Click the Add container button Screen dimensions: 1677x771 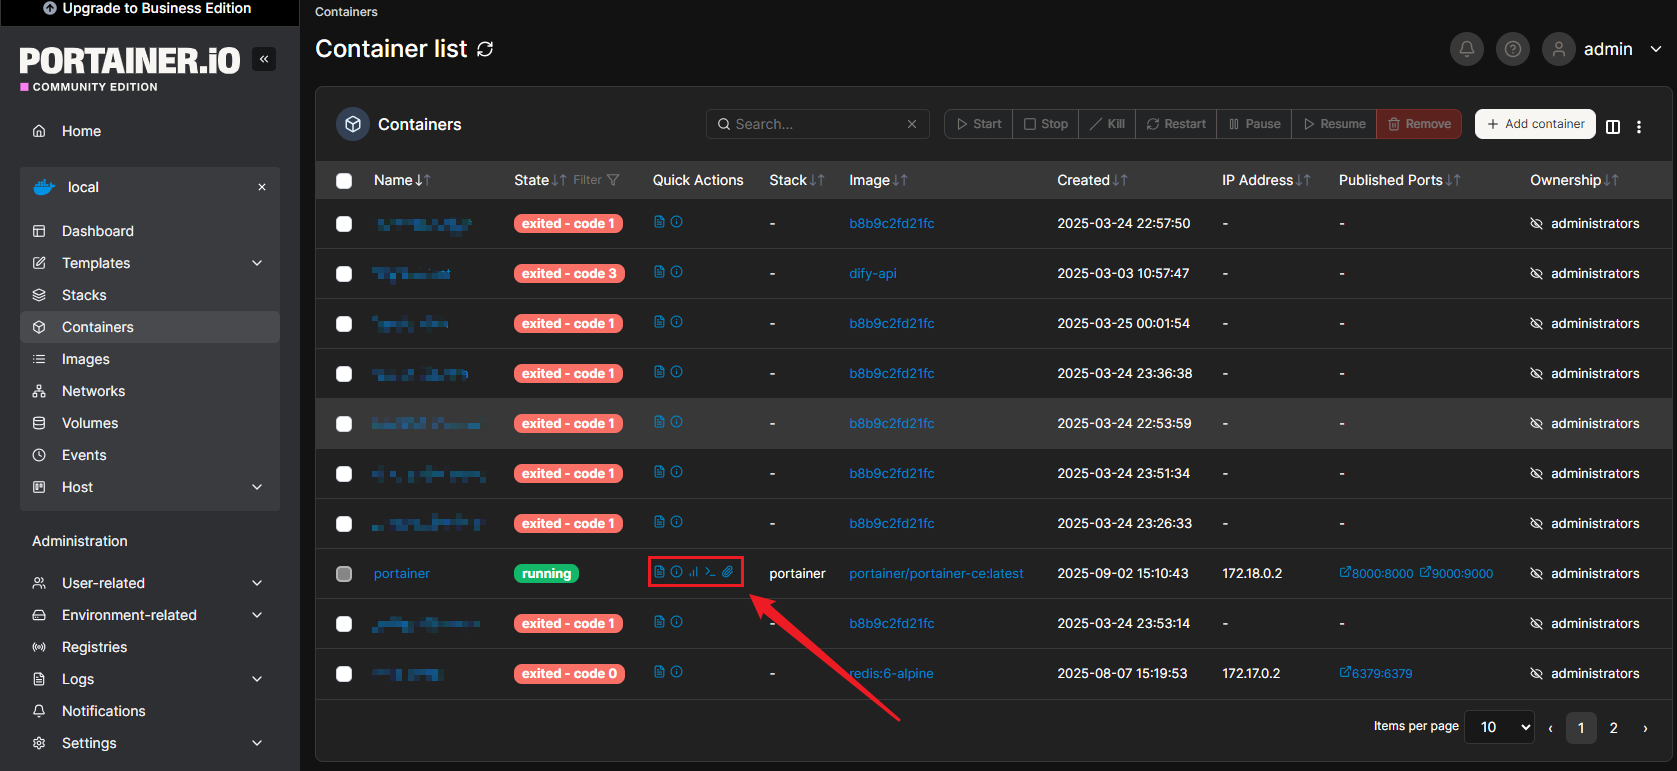click(1535, 124)
